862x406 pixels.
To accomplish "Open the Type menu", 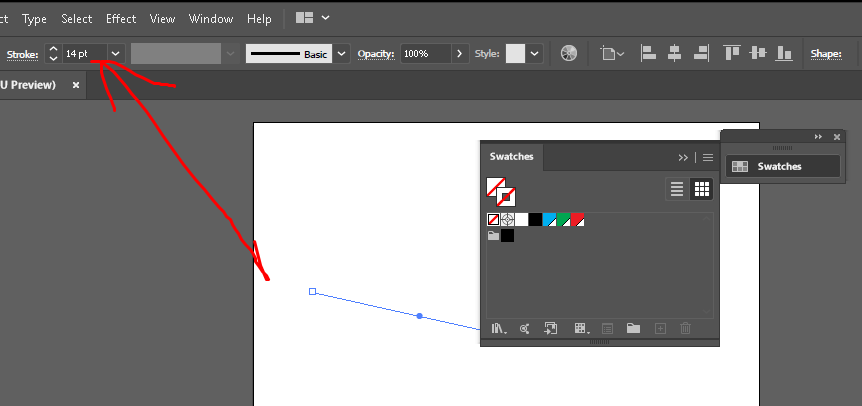I will 34,19.
